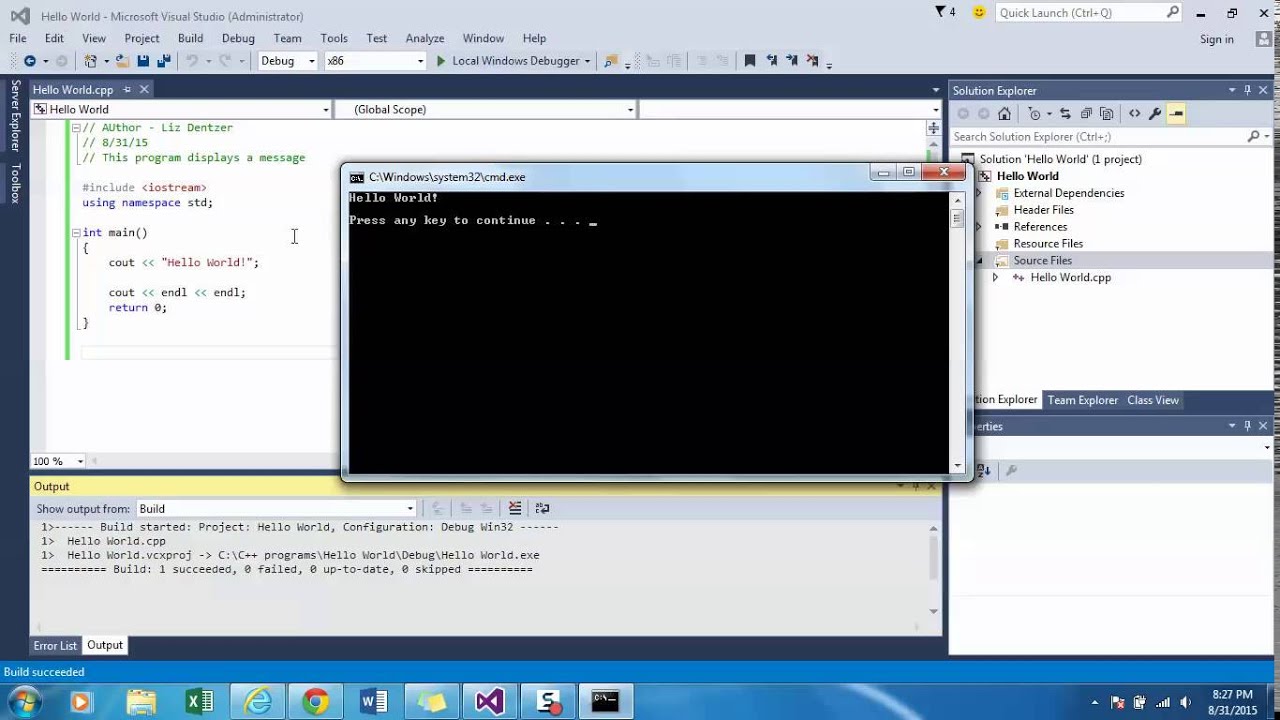The image size is (1280, 720).
Task: Switch to the Team Explorer tab
Action: [x=1083, y=400]
